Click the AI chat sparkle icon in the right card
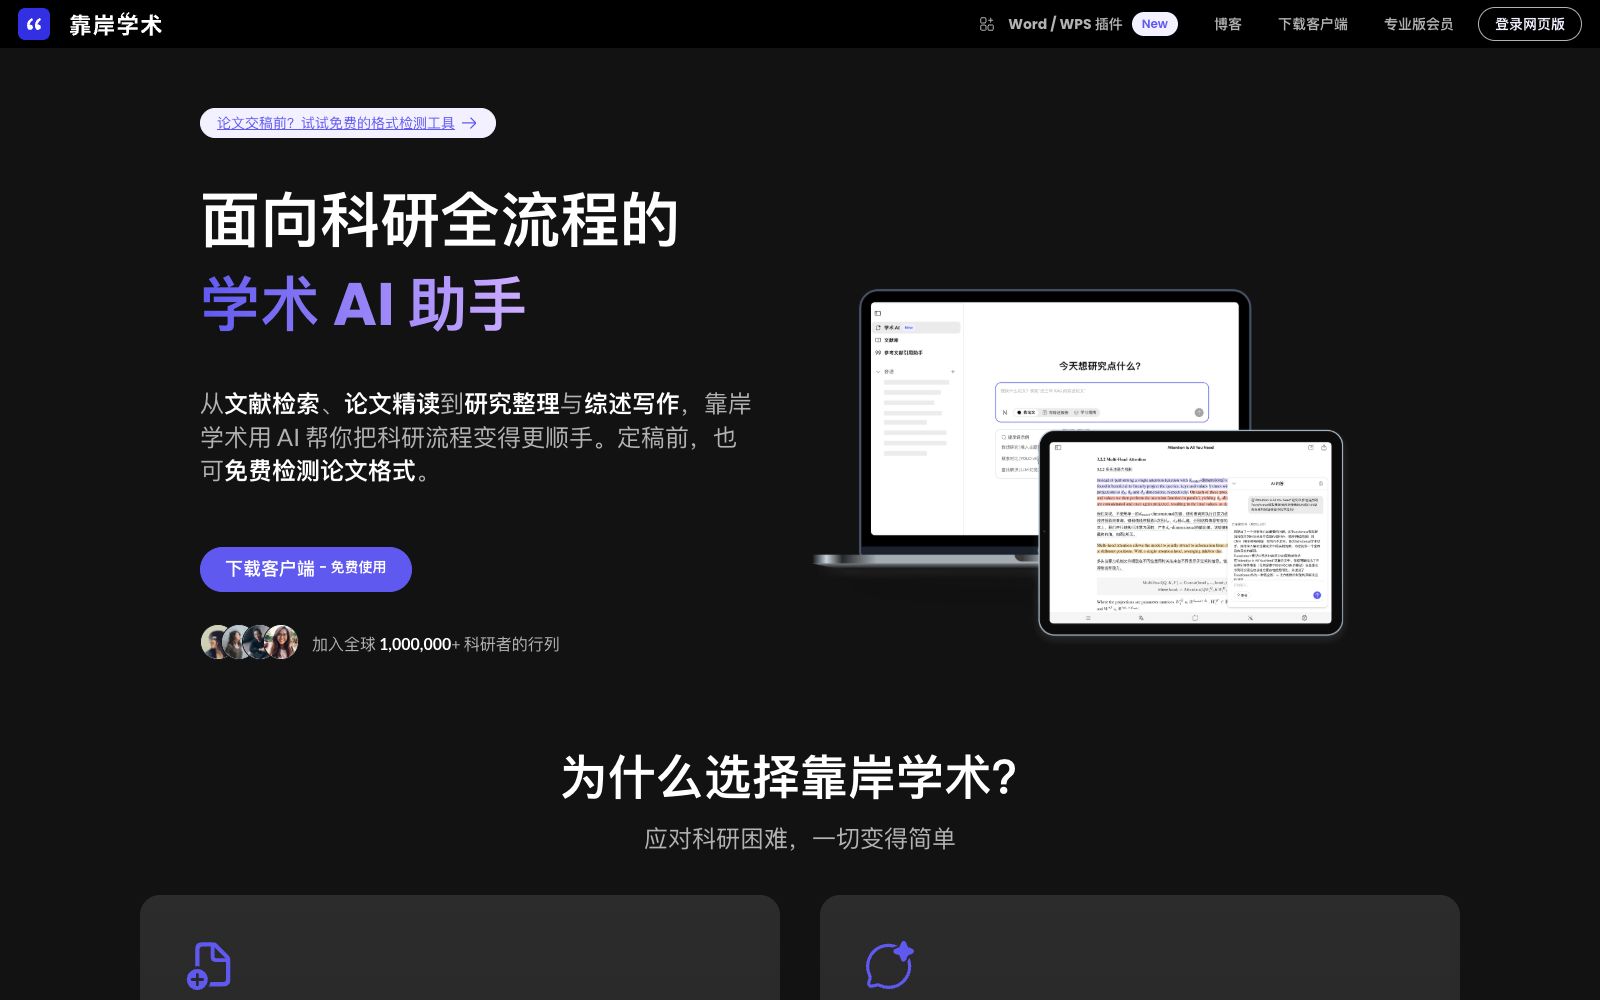Image resolution: width=1600 pixels, height=1000 pixels. coord(889,965)
